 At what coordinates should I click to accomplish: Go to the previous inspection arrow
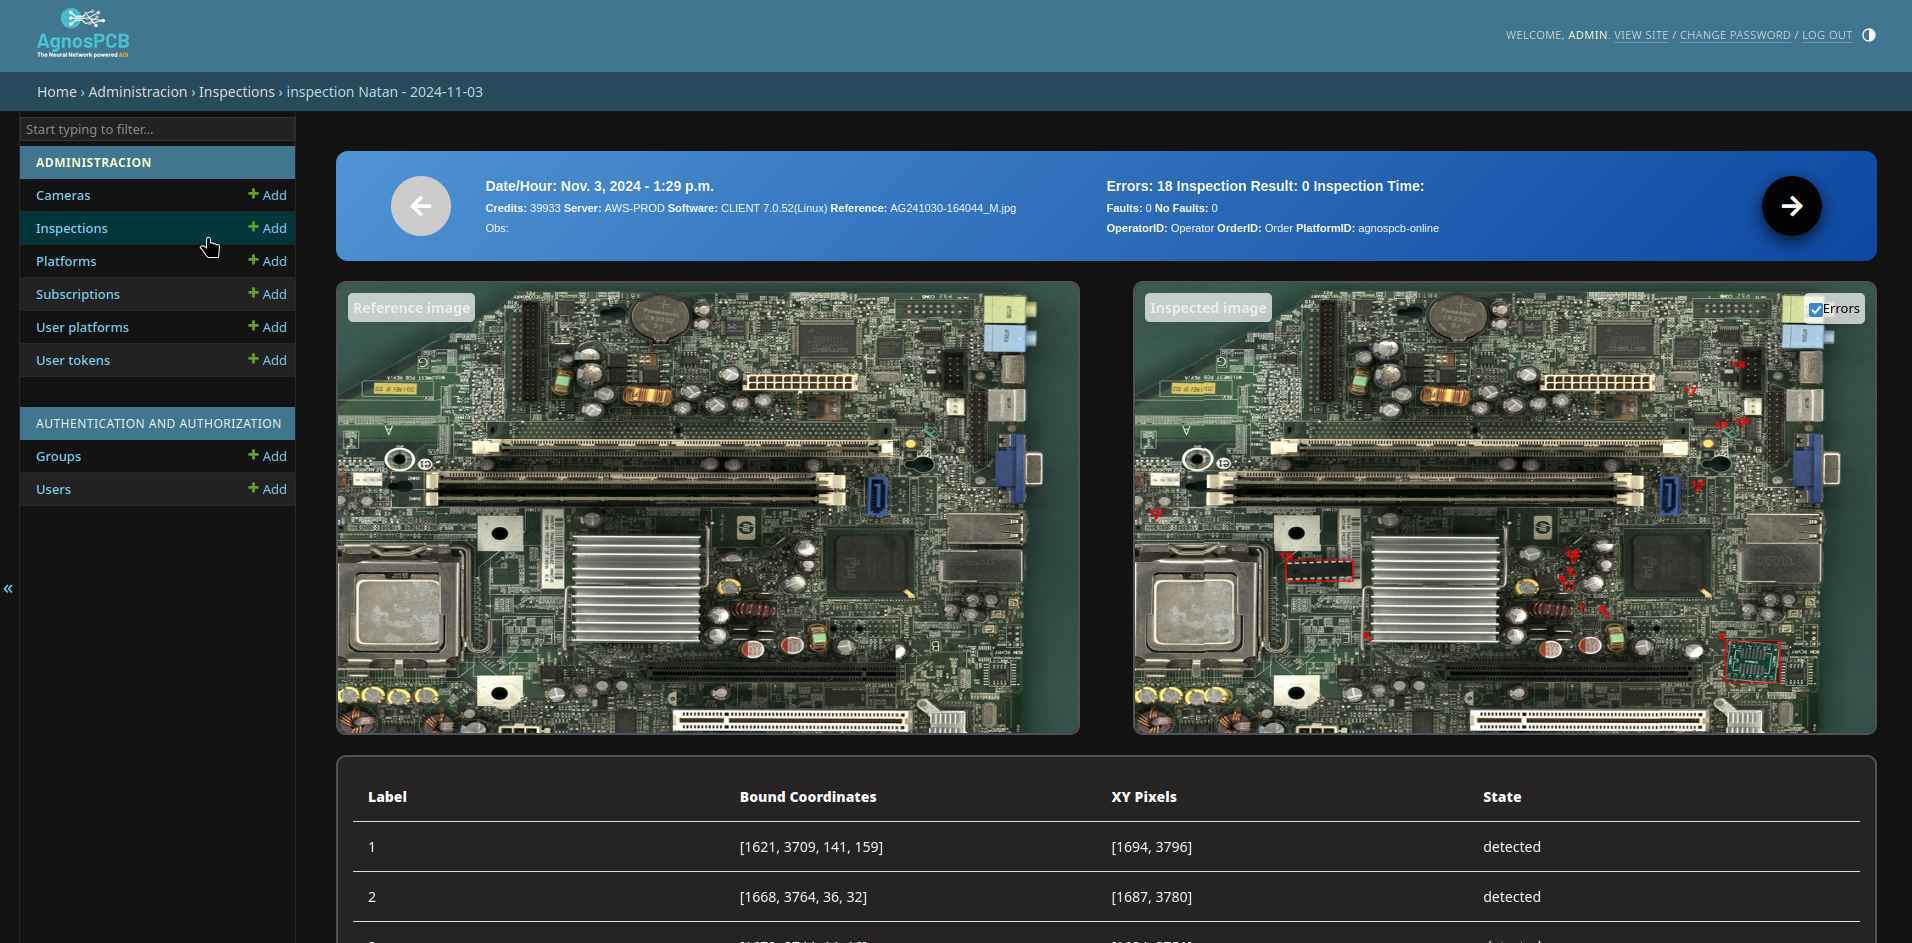(421, 206)
